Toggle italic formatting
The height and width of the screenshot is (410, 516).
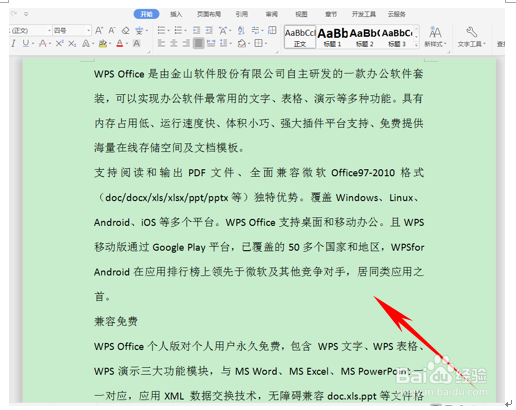click(13, 43)
